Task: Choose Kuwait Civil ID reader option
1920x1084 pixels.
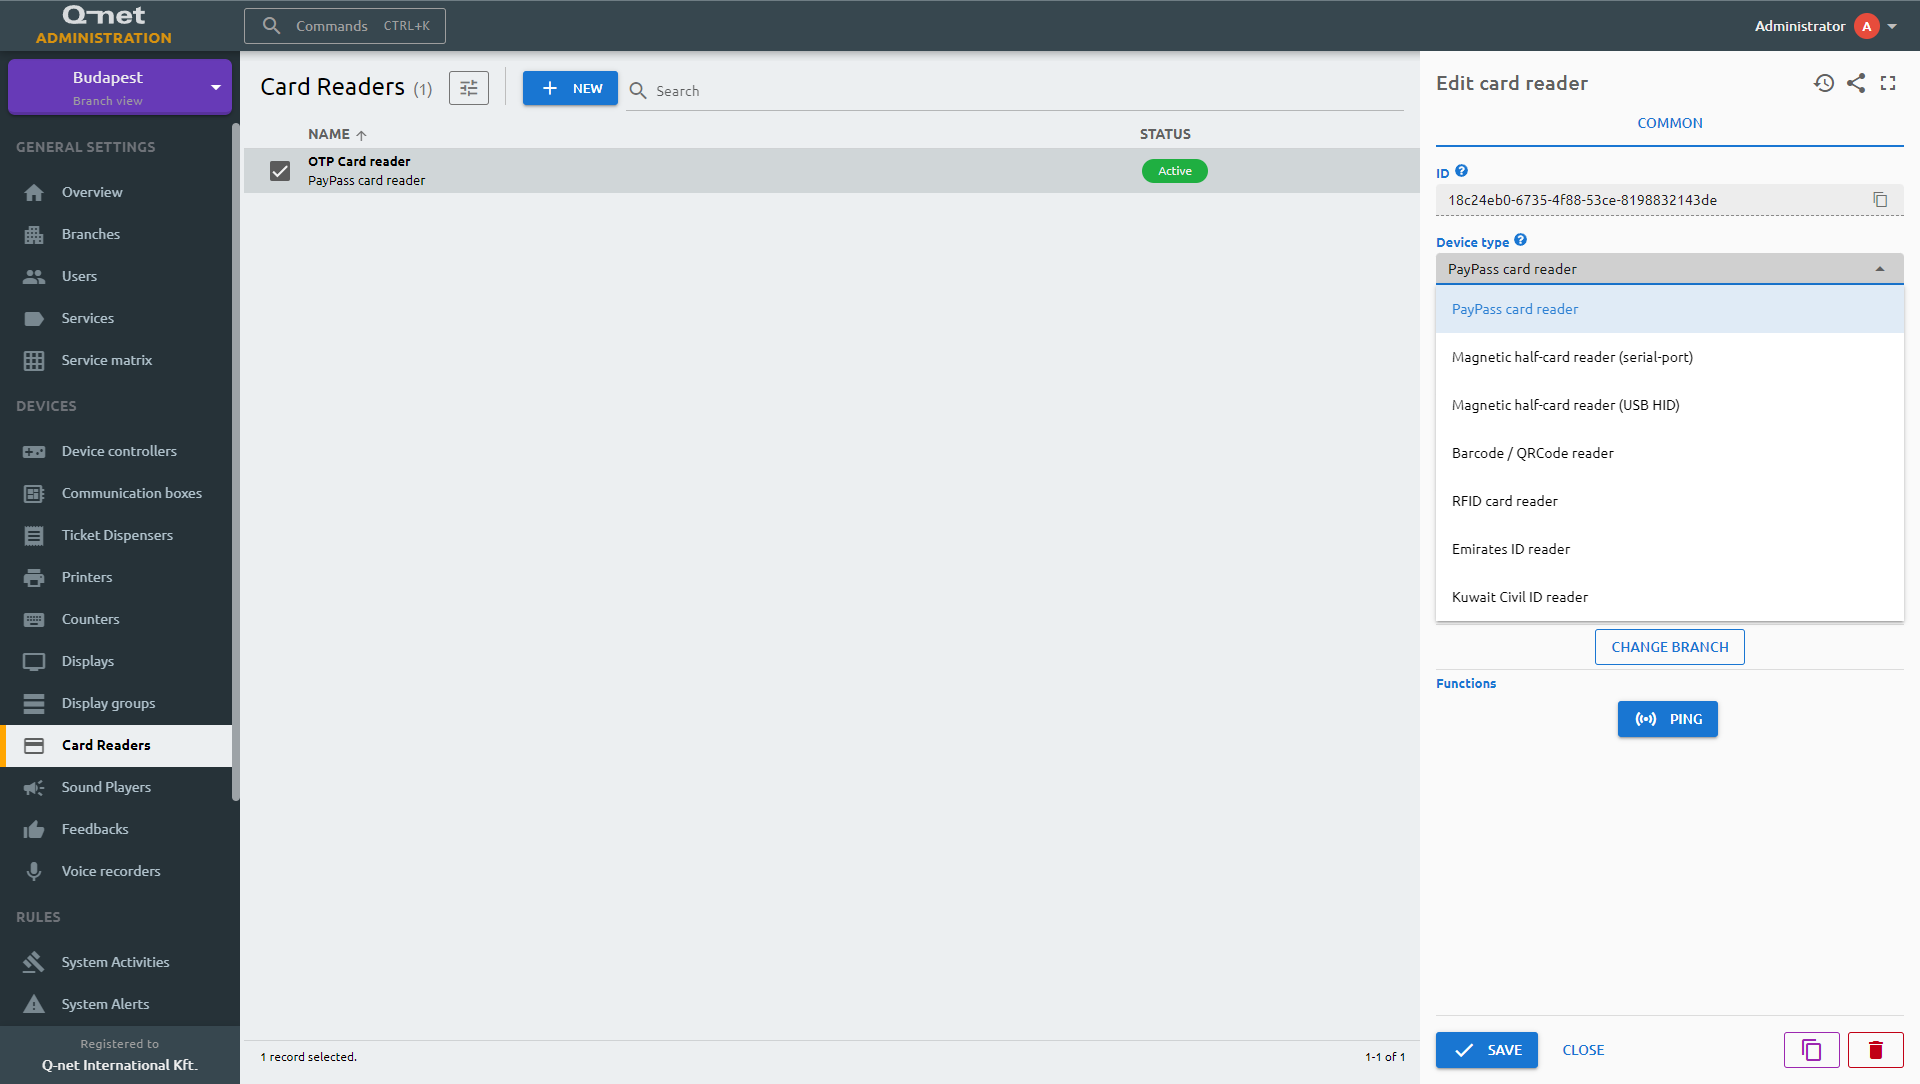Action: tap(1669, 597)
